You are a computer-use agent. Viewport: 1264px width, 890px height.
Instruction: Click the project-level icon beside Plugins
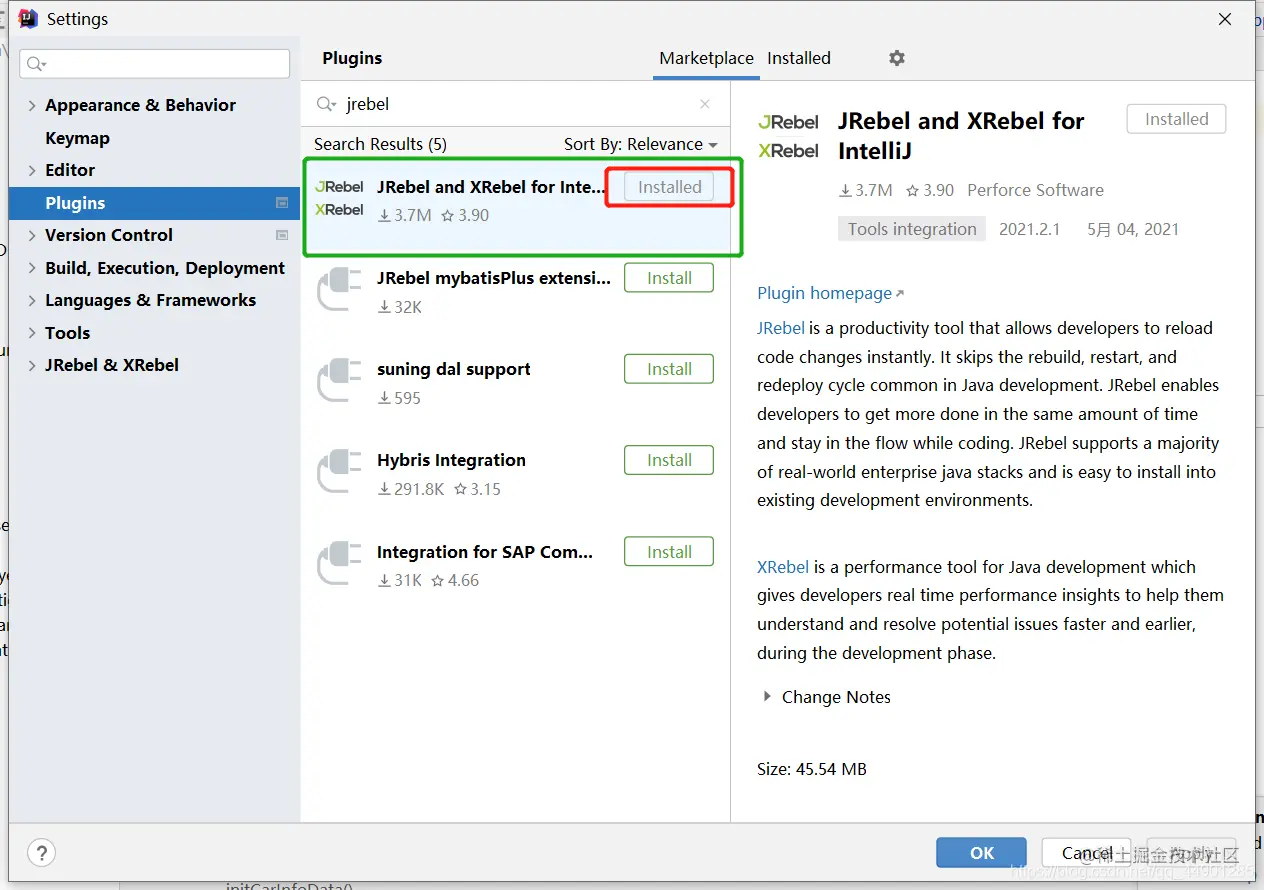(282, 203)
